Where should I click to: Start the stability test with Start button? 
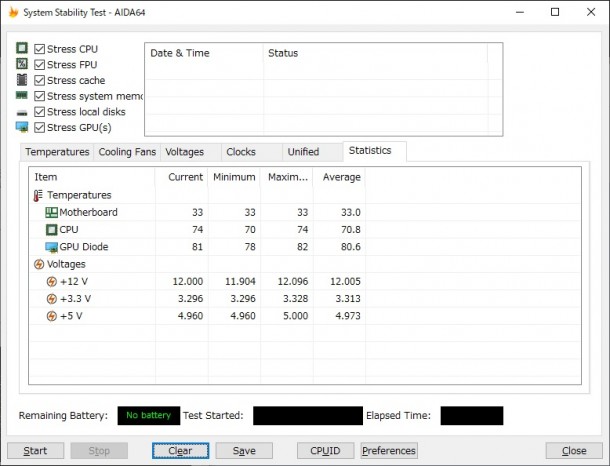pyautogui.click(x=35, y=450)
